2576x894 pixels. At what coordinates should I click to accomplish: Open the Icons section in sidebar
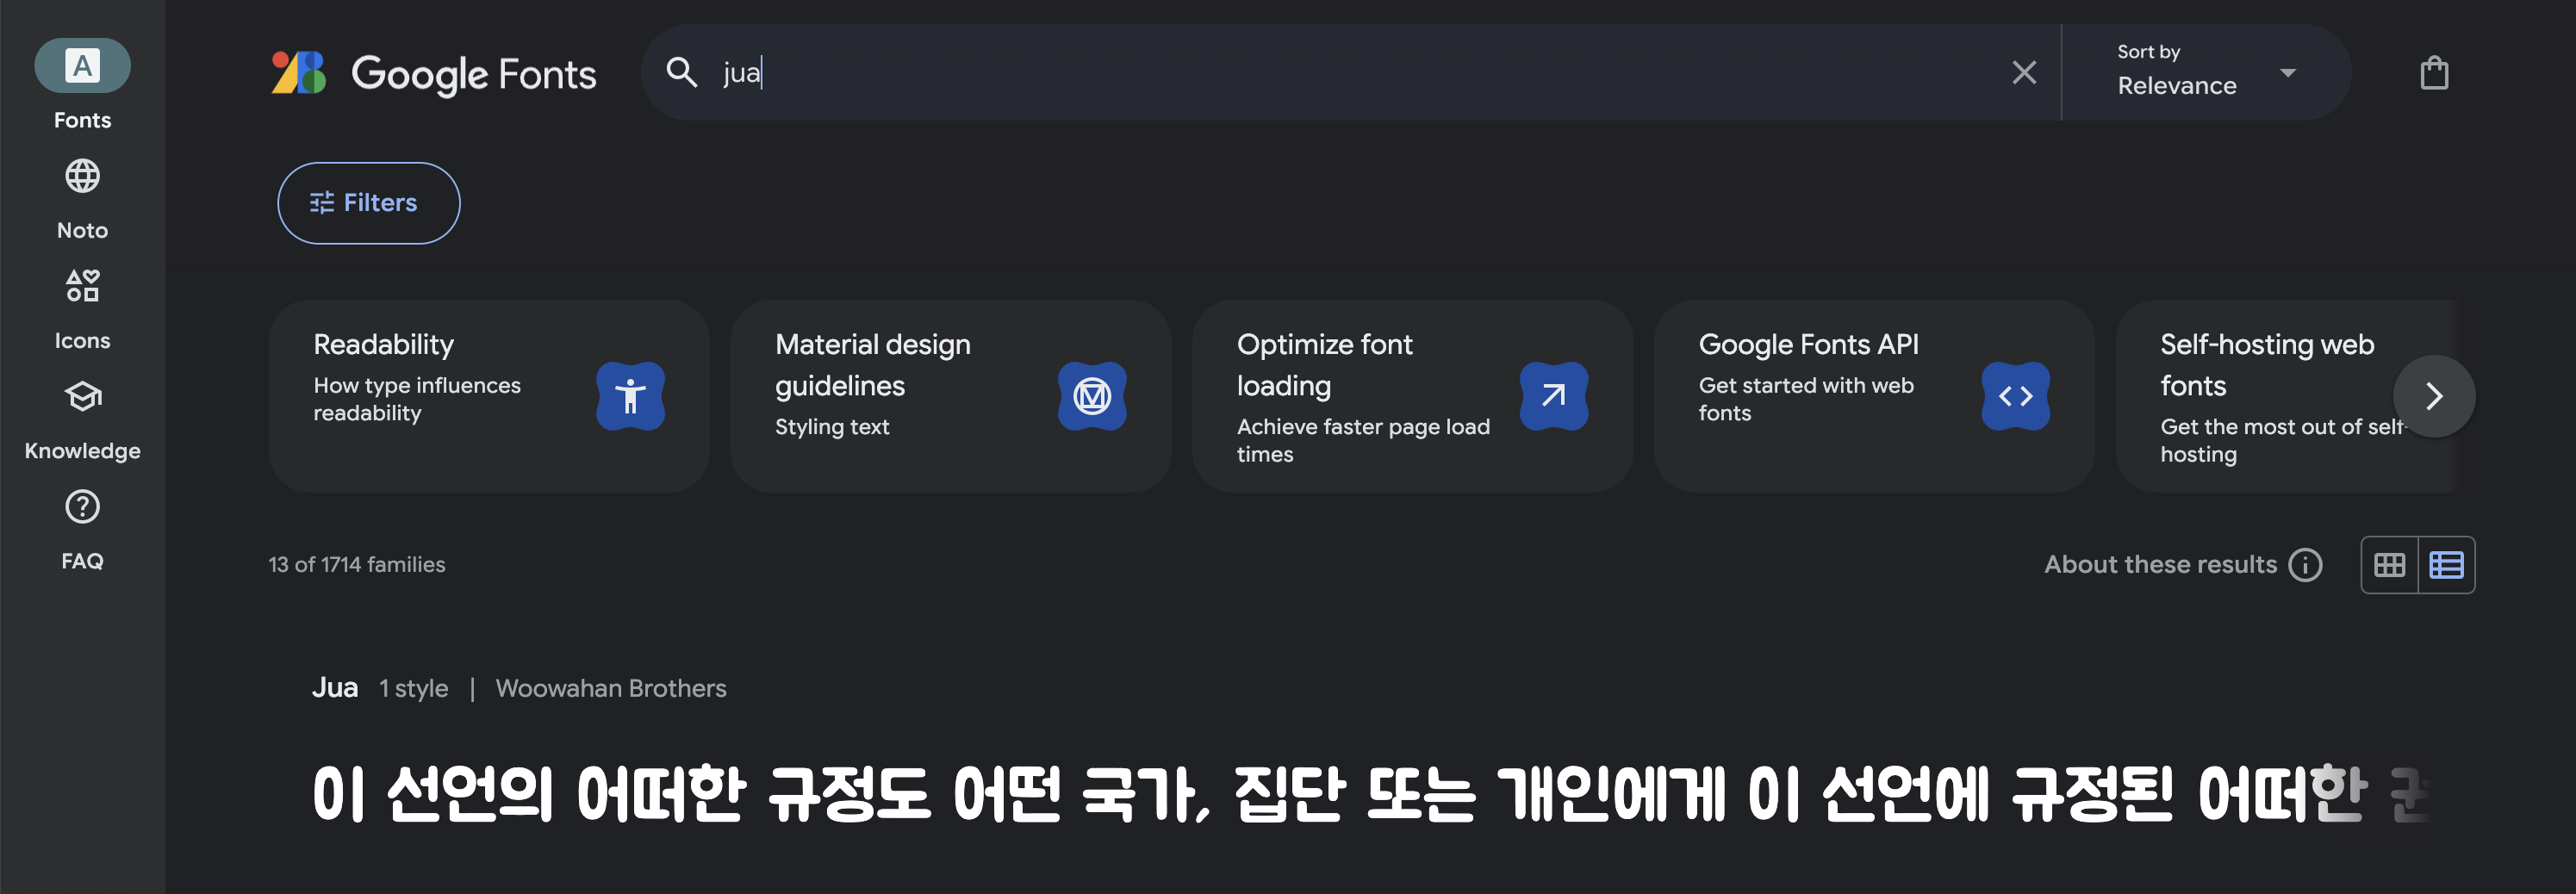click(82, 308)
